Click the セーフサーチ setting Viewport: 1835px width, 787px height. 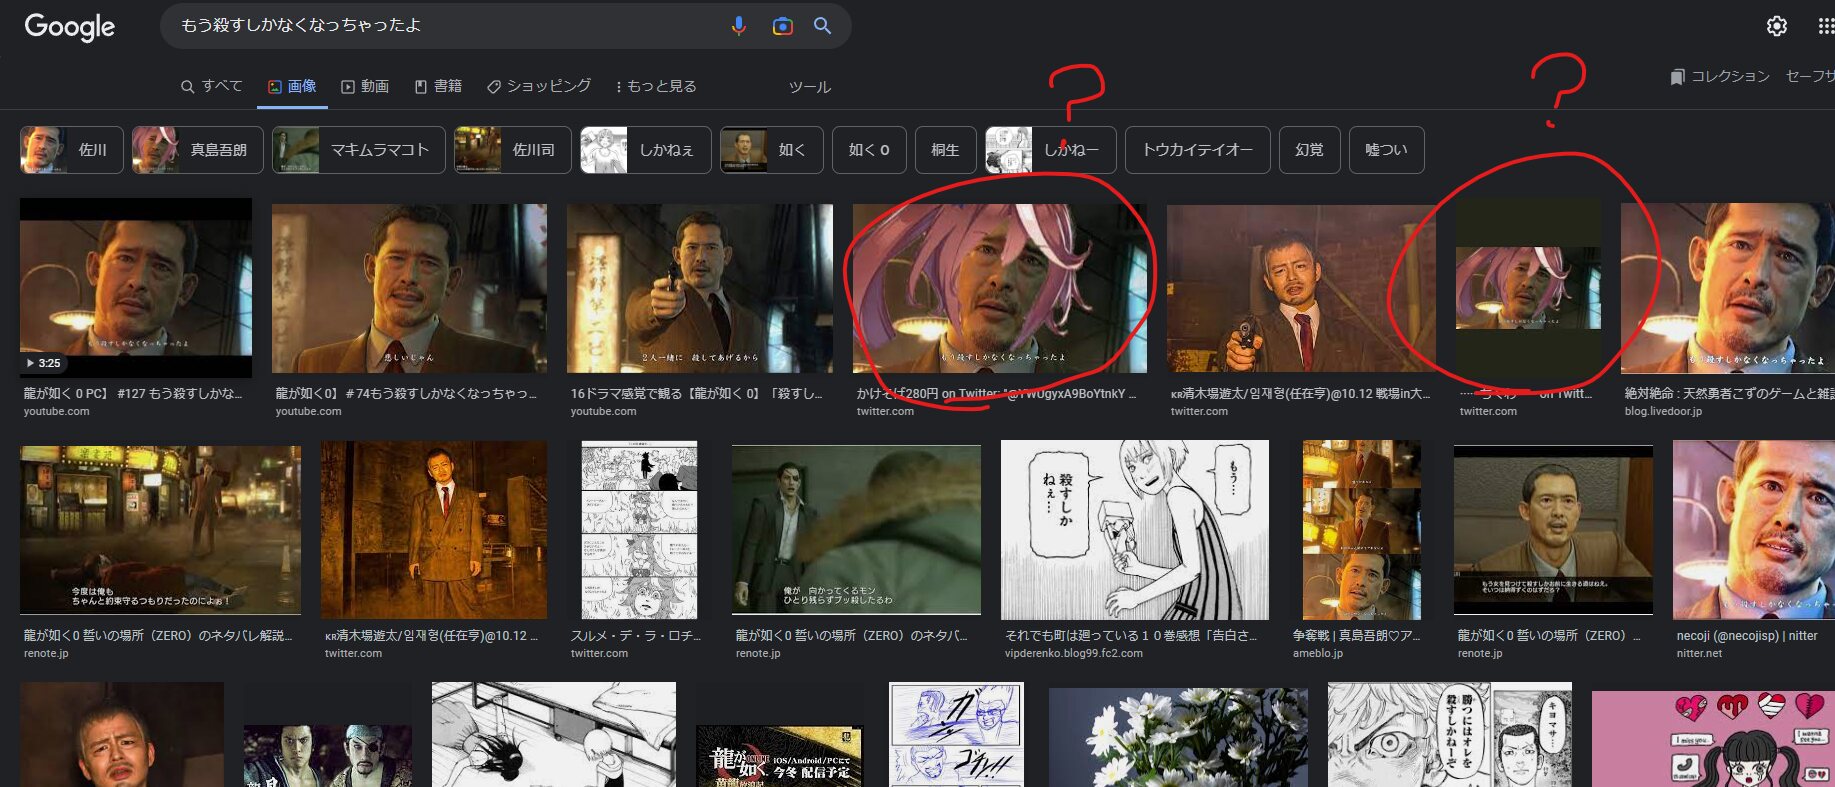click(x=1810, y=76)
